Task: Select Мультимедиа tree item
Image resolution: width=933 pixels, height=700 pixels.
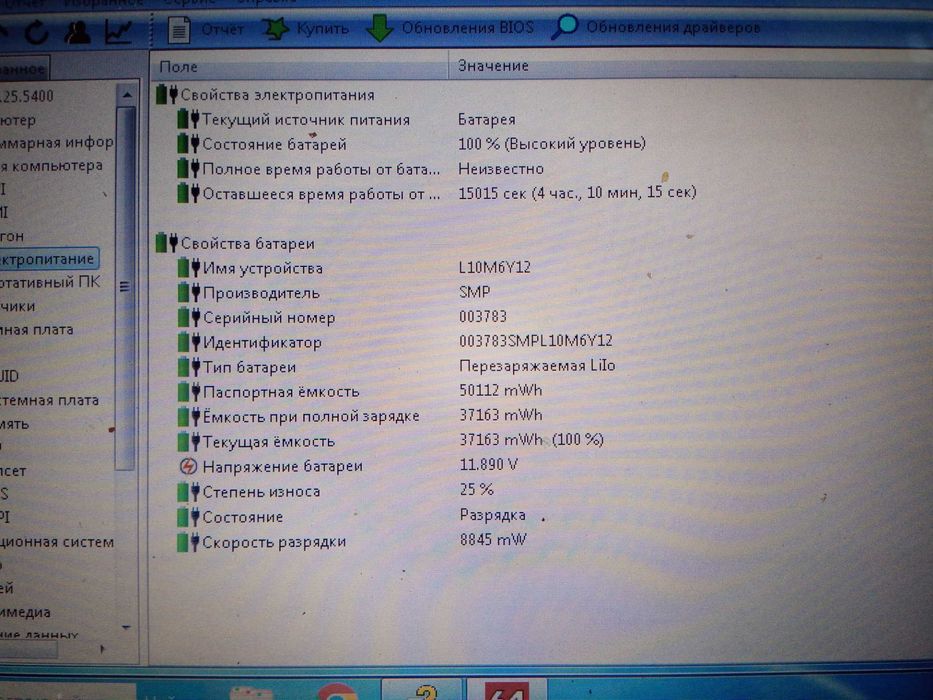Action: (x=26, y=612)
